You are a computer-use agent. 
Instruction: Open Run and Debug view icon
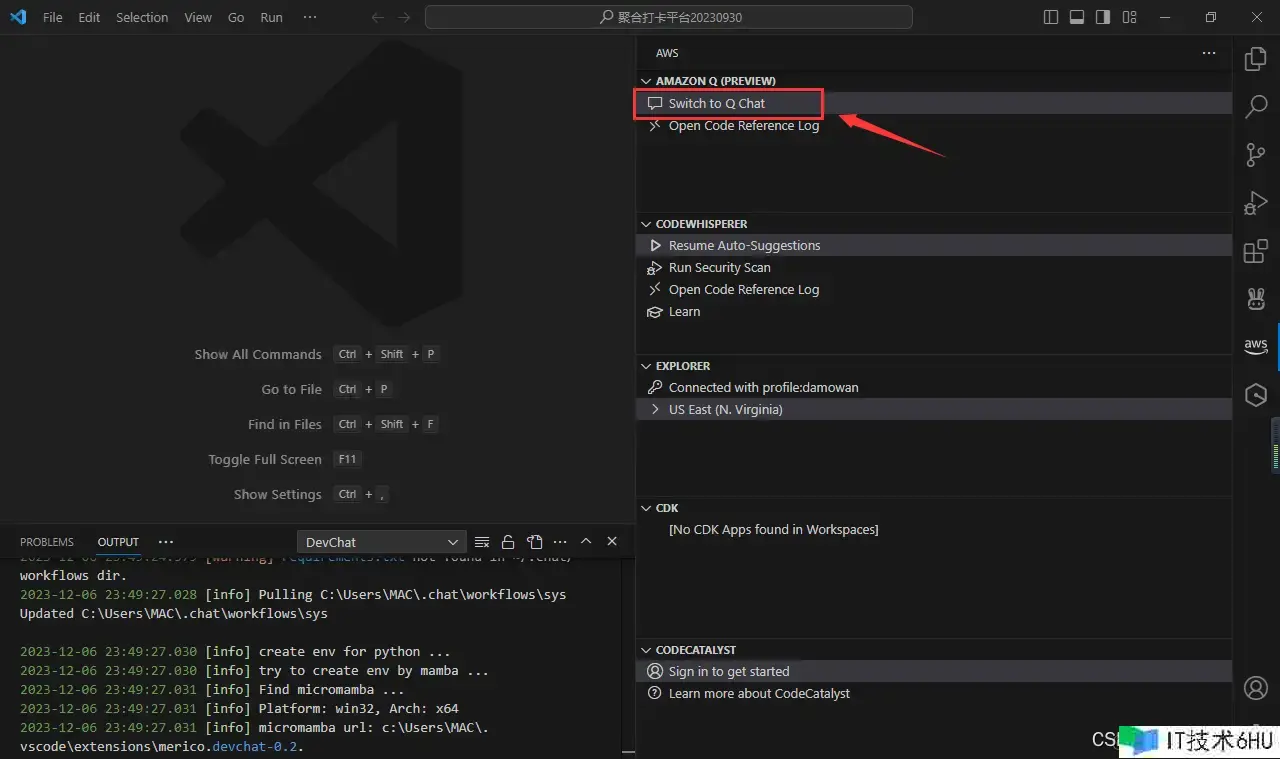point(1256,202)
